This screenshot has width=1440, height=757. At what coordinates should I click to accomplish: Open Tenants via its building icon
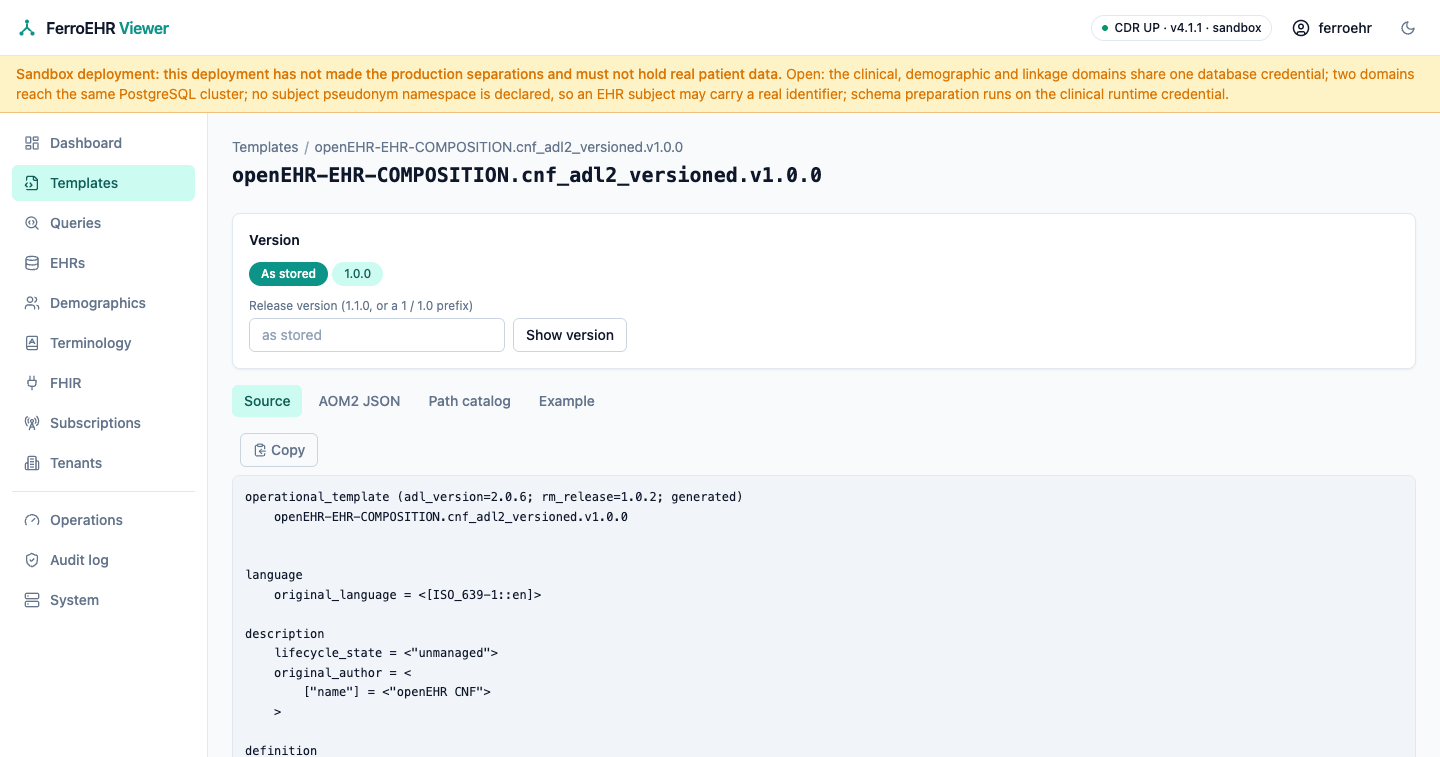tap(32, 463)
